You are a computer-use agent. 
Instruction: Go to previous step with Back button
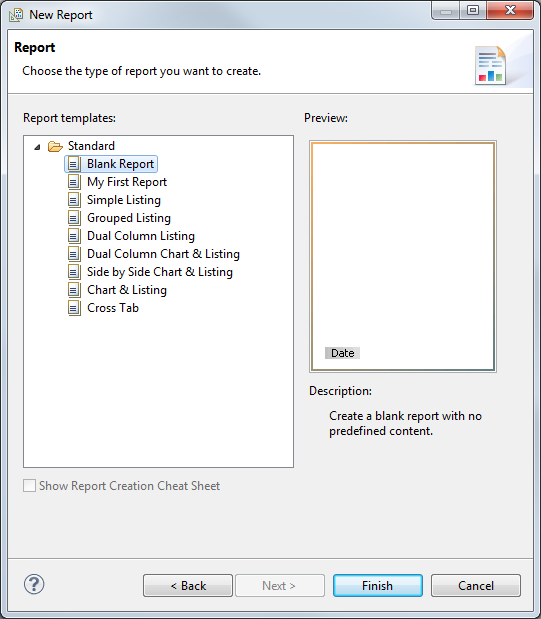[188, 585]
